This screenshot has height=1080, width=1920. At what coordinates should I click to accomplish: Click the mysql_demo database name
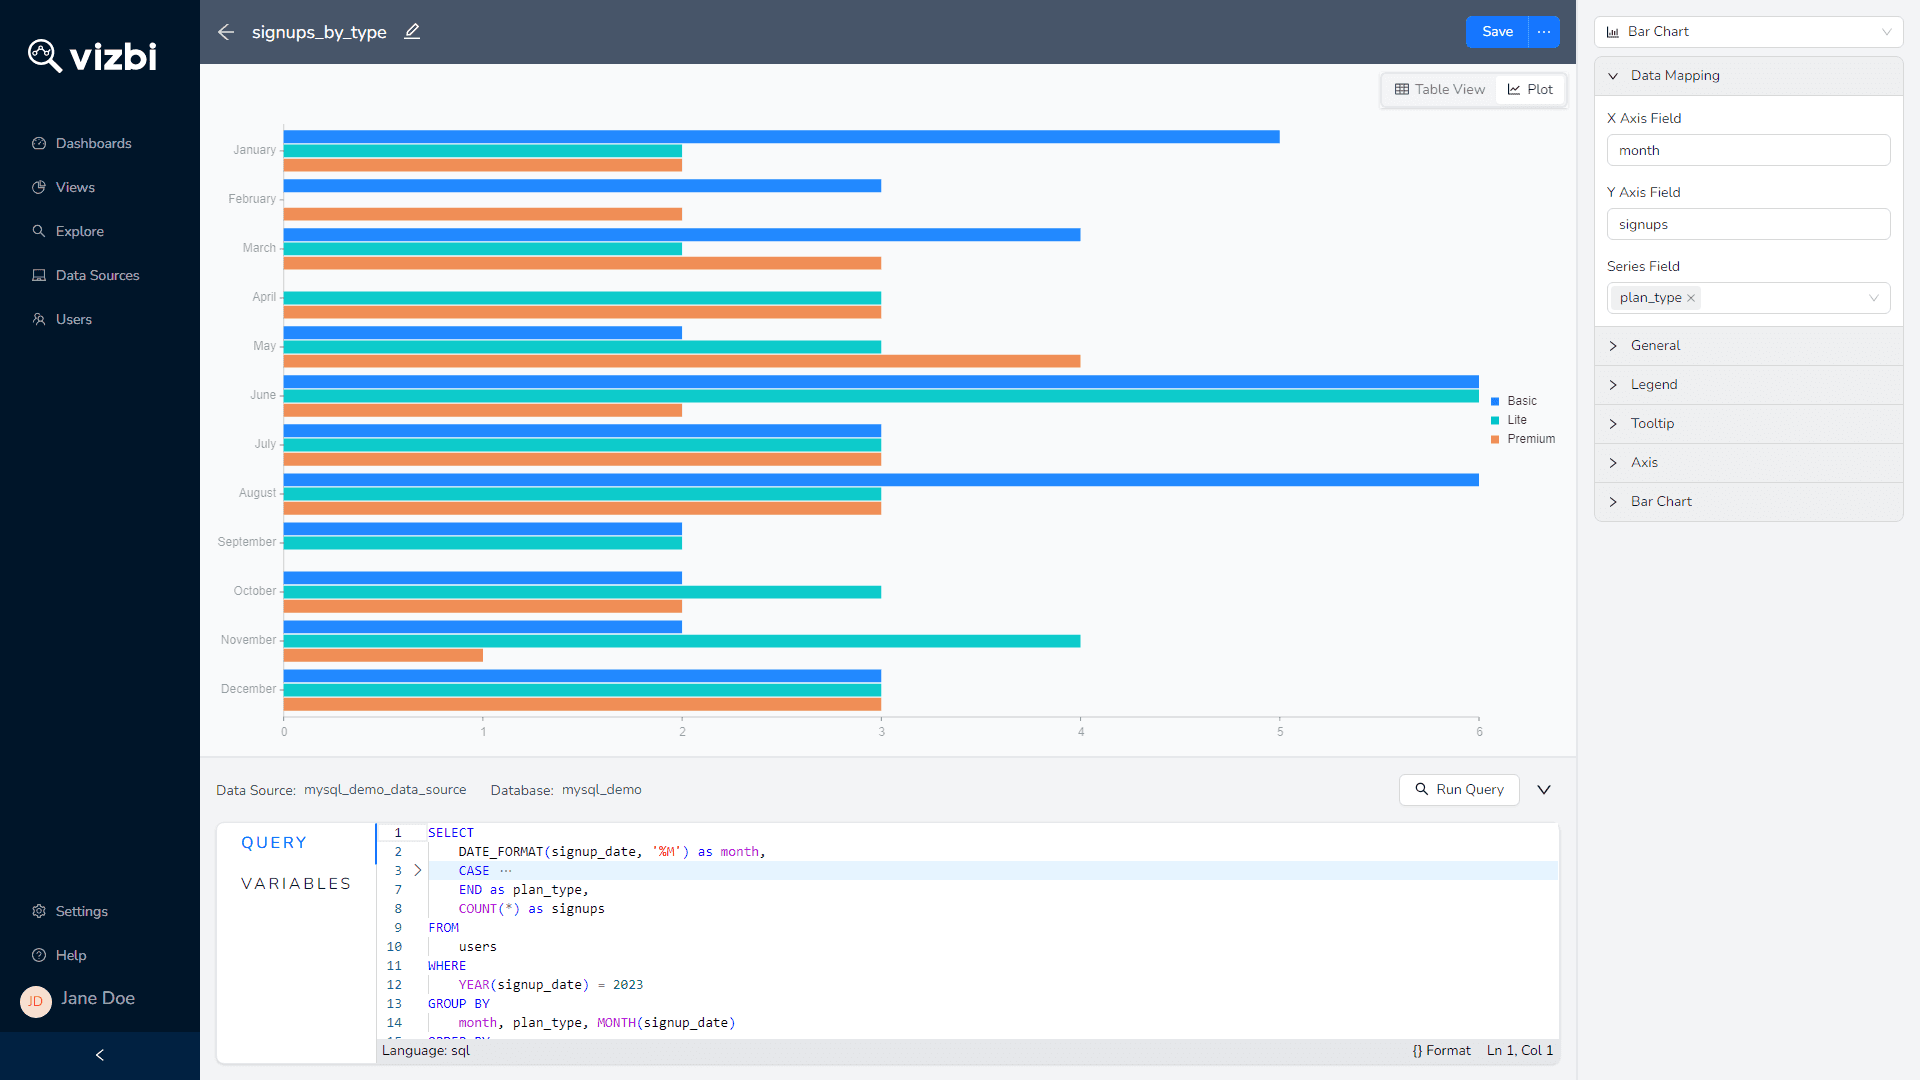(602, 790)
